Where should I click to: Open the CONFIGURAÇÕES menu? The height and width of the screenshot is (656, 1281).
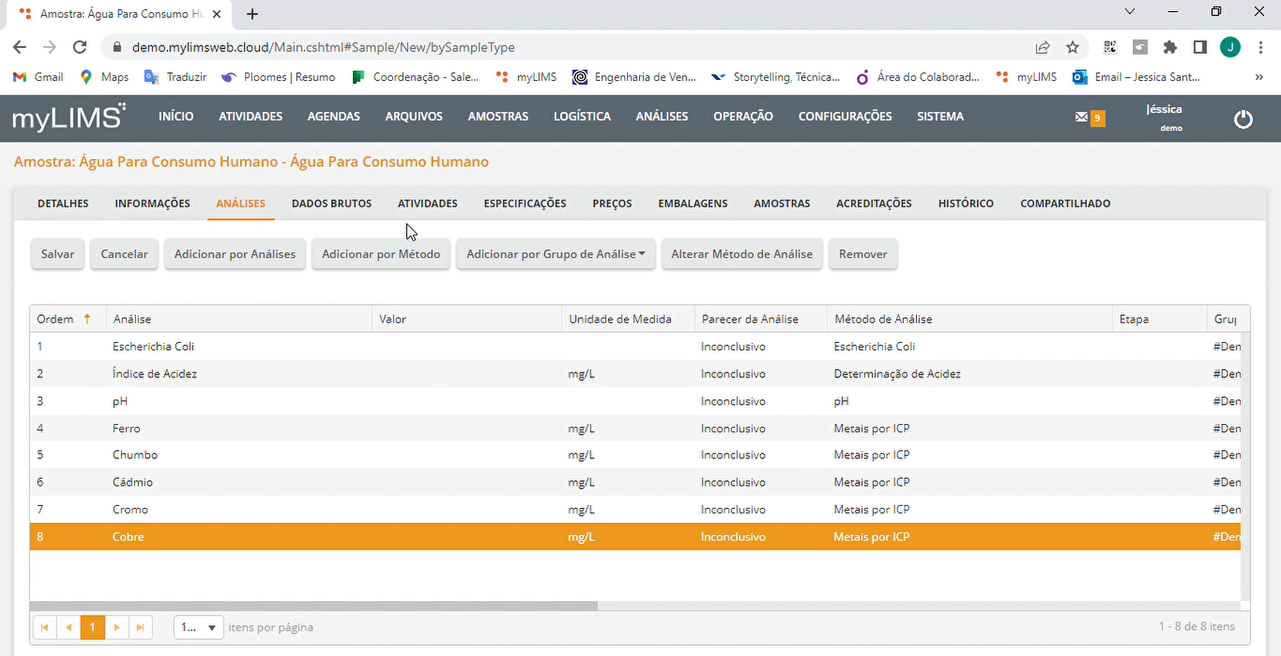845,117
